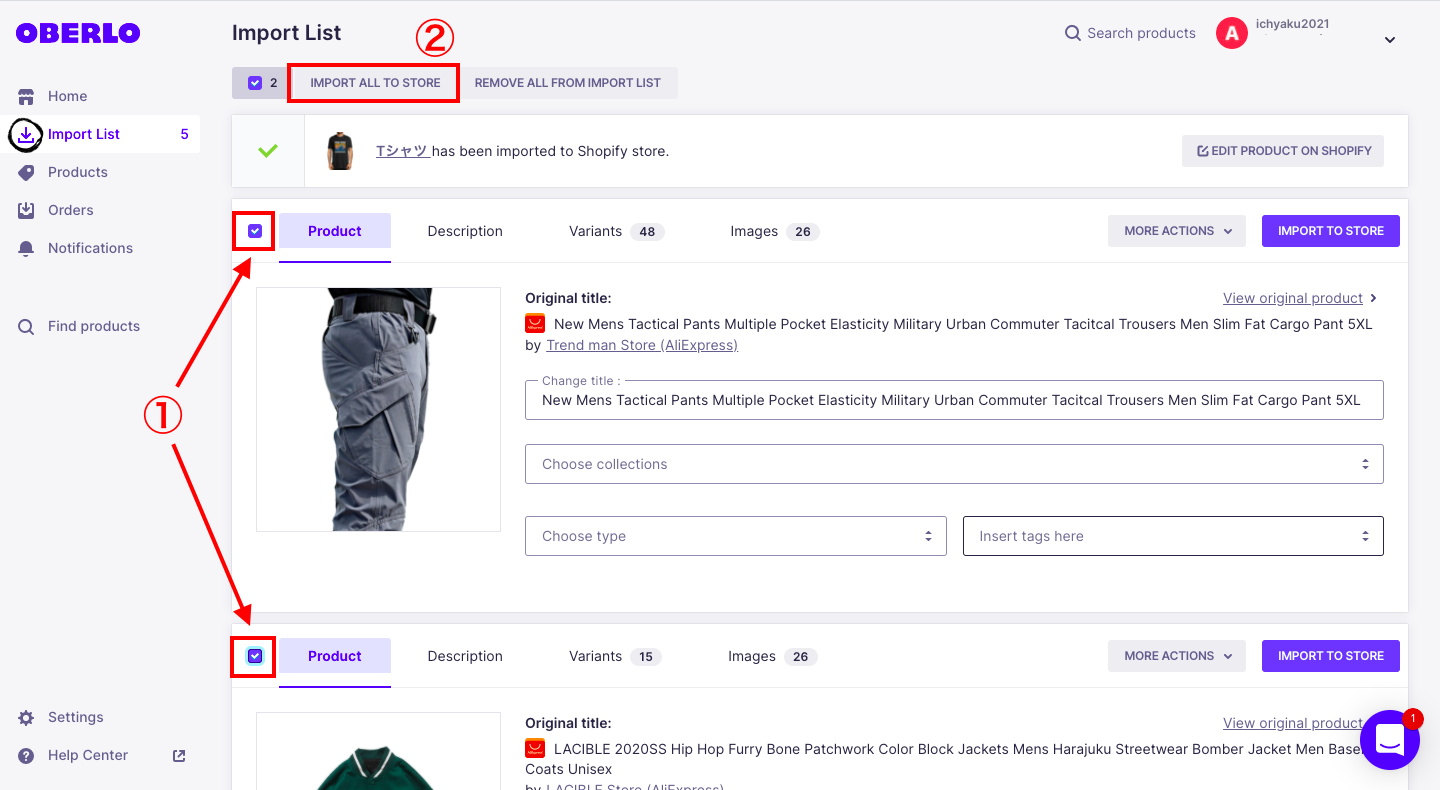Image resolution: width=1440 pixels, height=790 pixels.
Task: Click the Search products field
Action: (x=1141, y=33)
